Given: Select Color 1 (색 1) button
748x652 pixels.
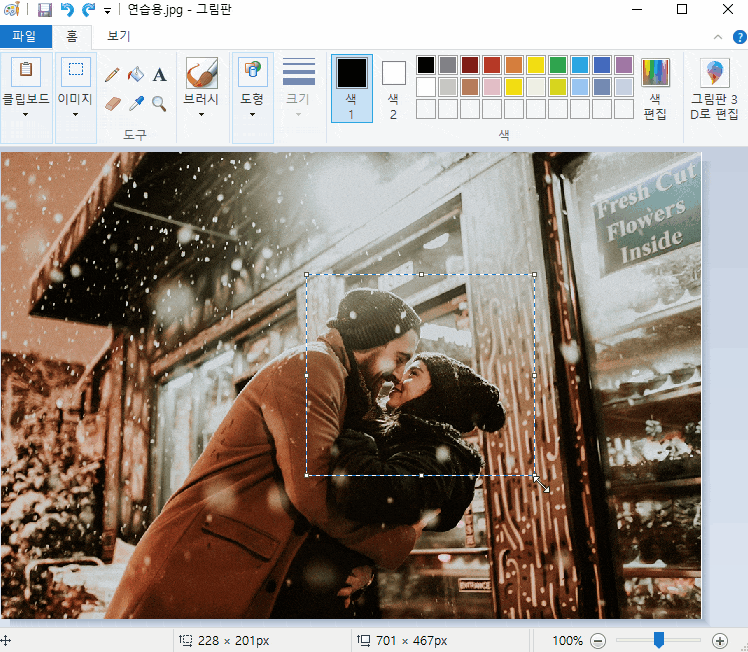Looking at the screenshot, I should [x=352, y=88].
